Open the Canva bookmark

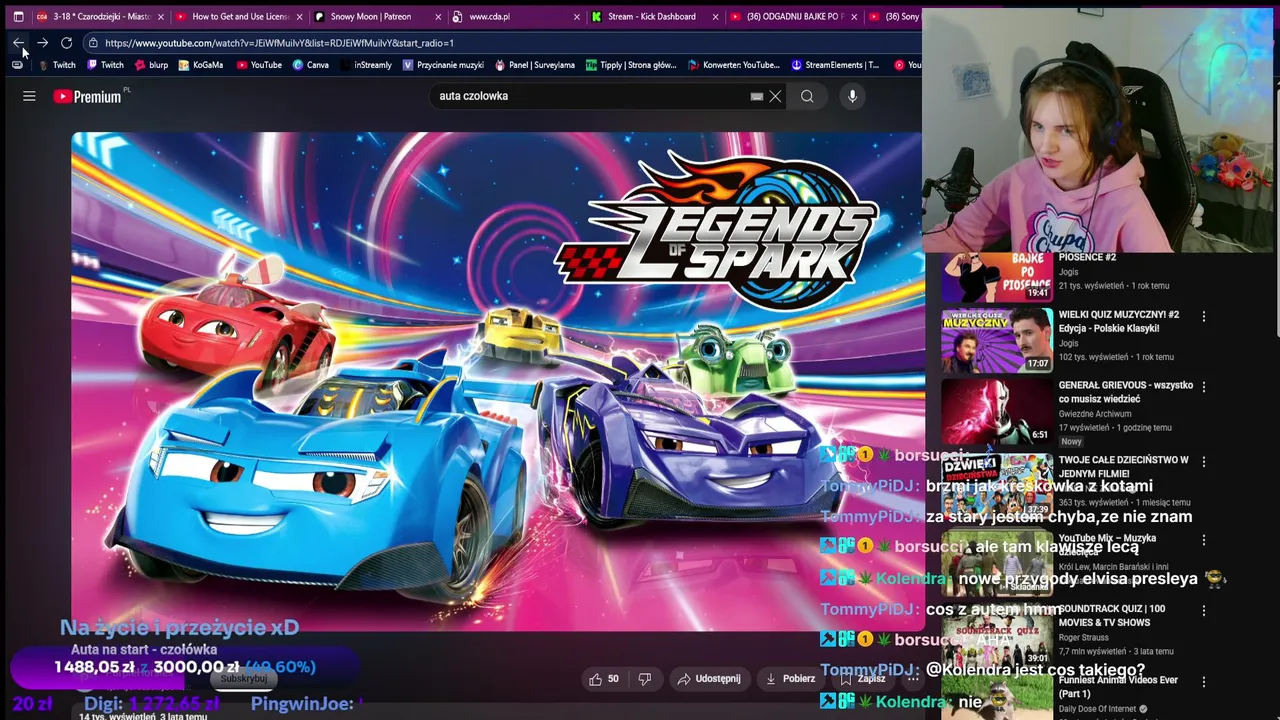311,65
